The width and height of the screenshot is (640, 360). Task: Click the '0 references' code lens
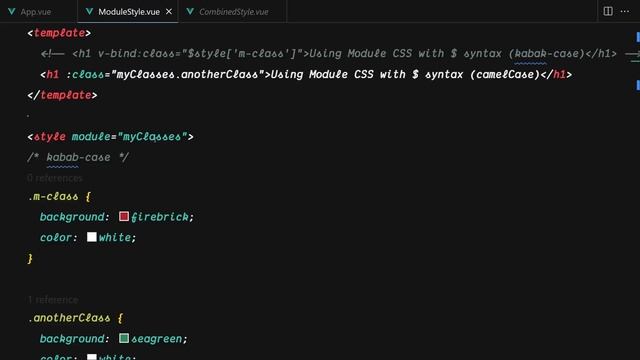tap(55, 178)
